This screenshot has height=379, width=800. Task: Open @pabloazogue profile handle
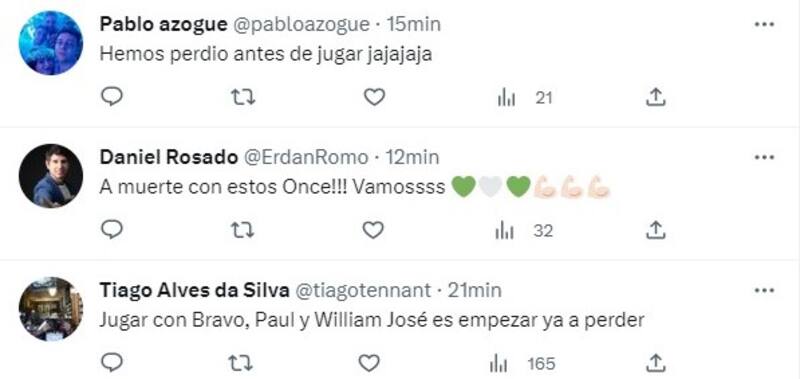click(302, 24)
